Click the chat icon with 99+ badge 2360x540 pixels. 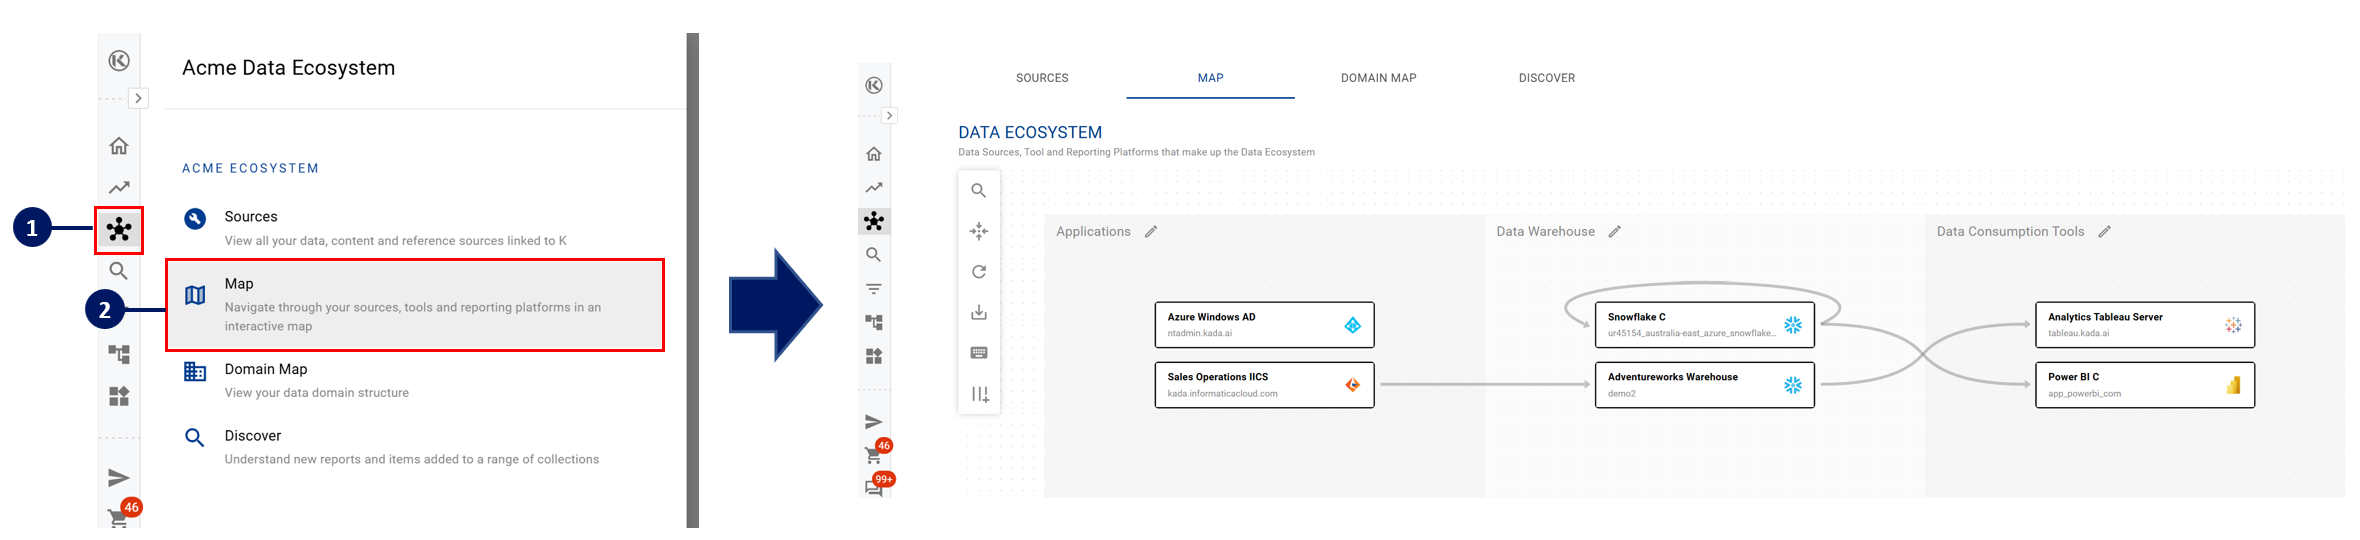click(875, 488)
